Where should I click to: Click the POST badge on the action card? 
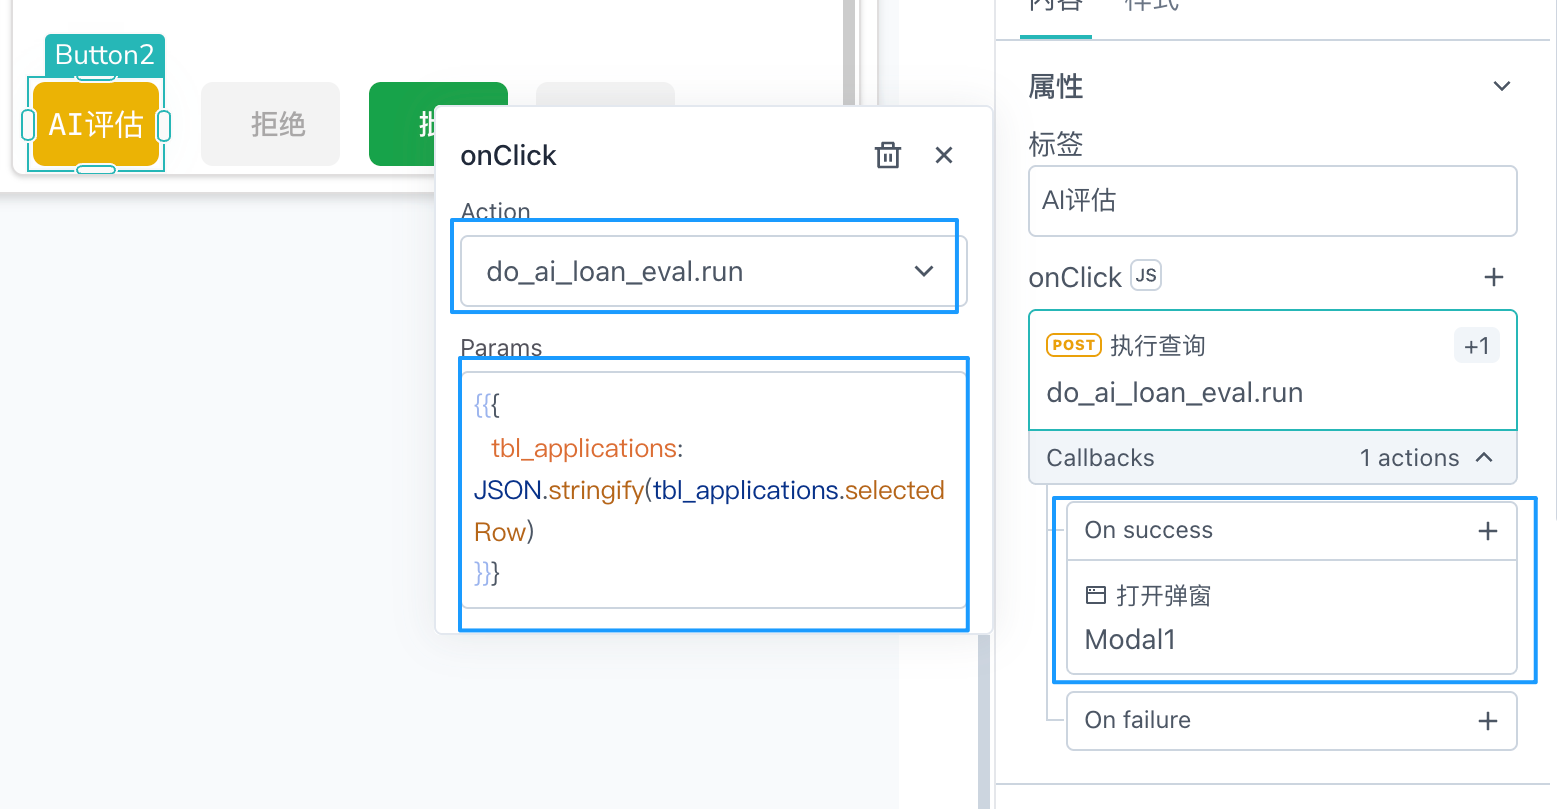point(1073,345)
